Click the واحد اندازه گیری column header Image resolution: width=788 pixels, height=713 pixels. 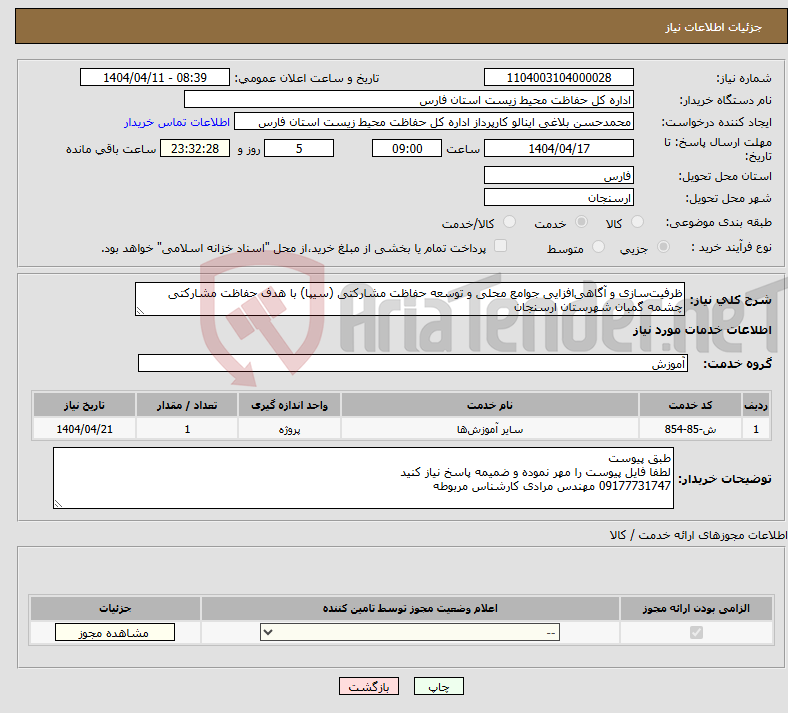289,405
